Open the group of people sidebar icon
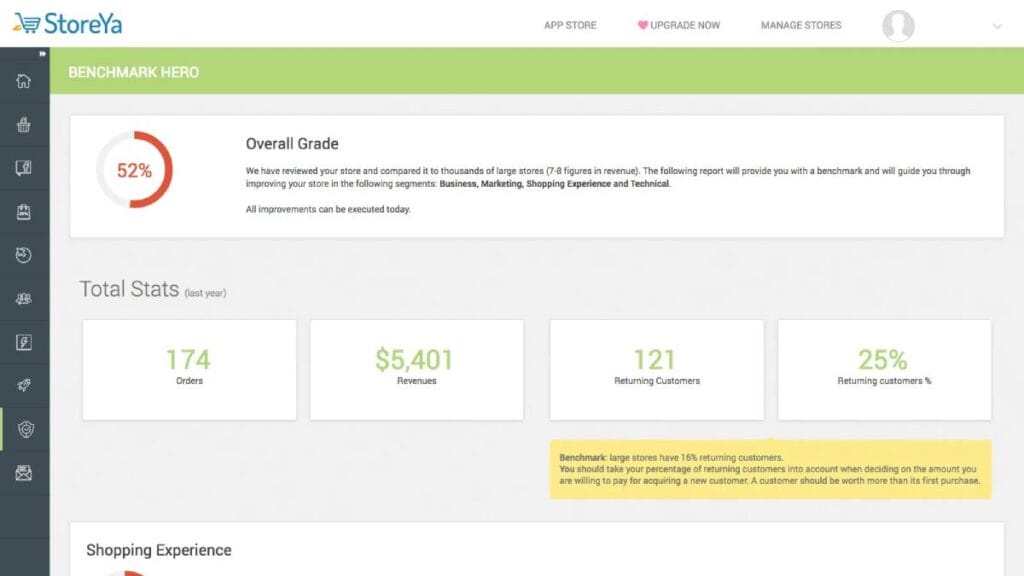The width and height of the screenshot is (1024, 576). (24, 299)
